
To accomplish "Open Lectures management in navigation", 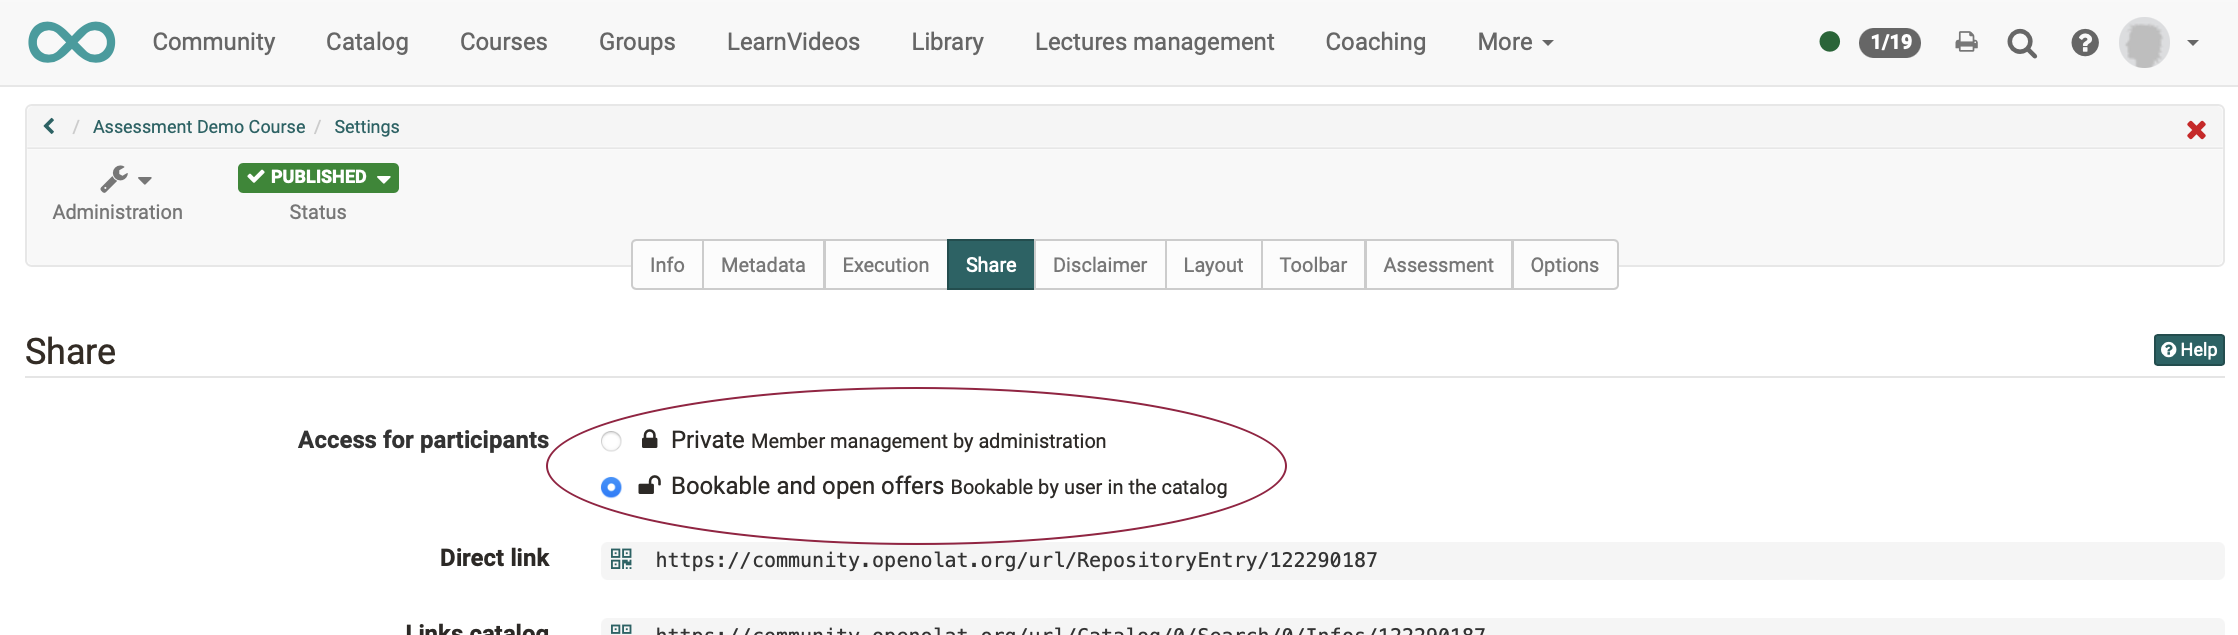I will coord(1154,42).
